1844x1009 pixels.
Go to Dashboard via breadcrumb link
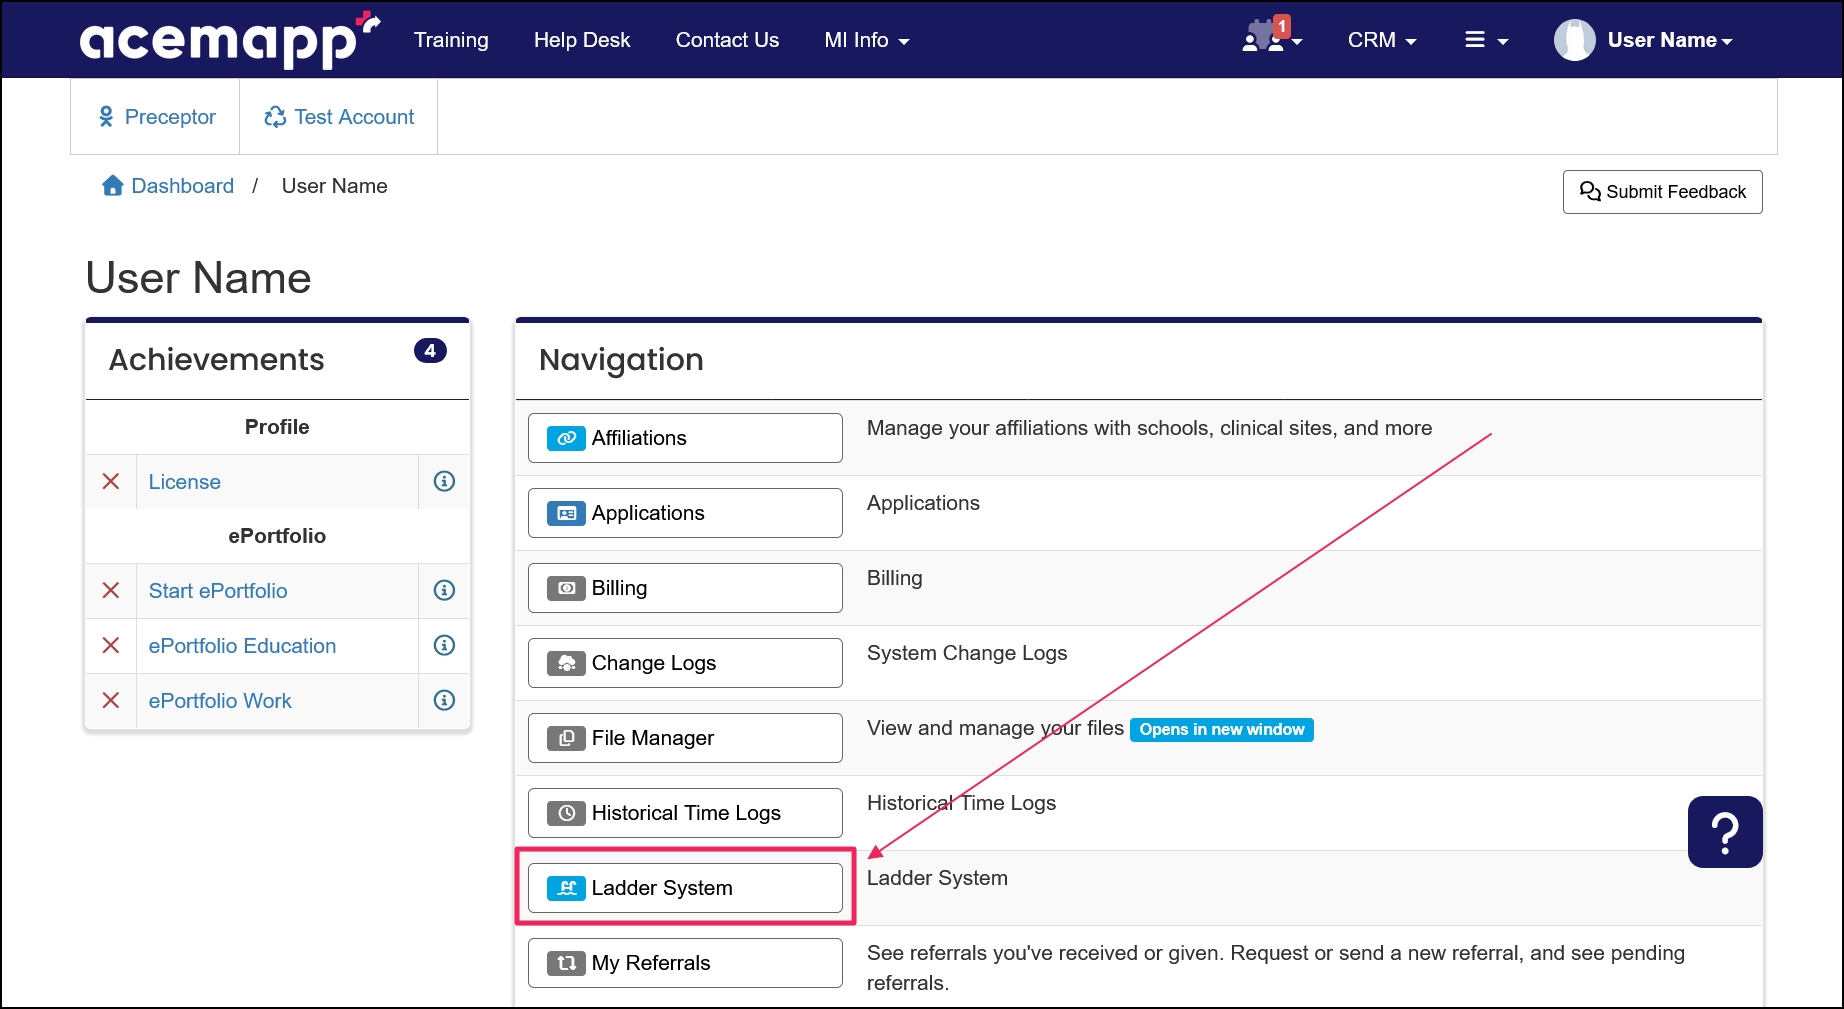[182, 185]
